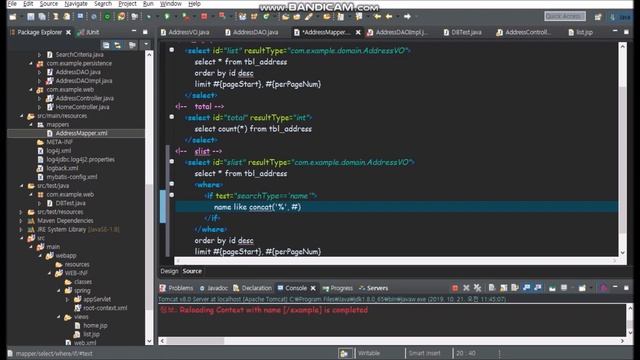This screenshot has height=360, width=640.
Task: Click the Console horizontal scrollbar thumb
Action: click(x=195, y=340)
